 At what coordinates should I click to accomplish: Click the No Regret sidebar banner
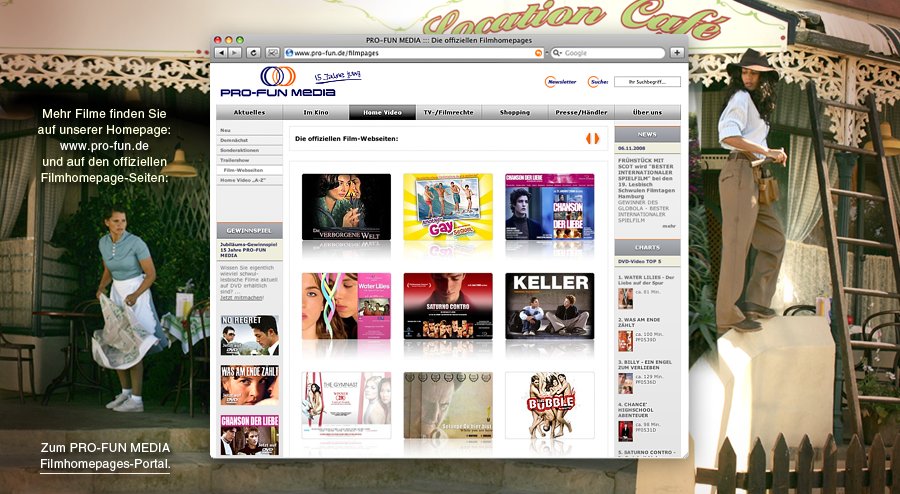pyautogui.click(x=250, y=335)
